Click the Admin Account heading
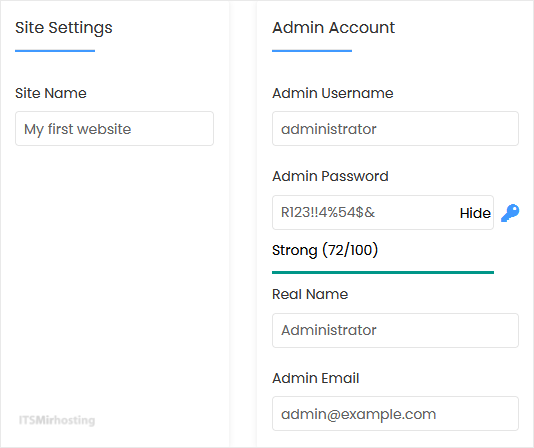The image size is (534, 448). click(x=333, y=27)
